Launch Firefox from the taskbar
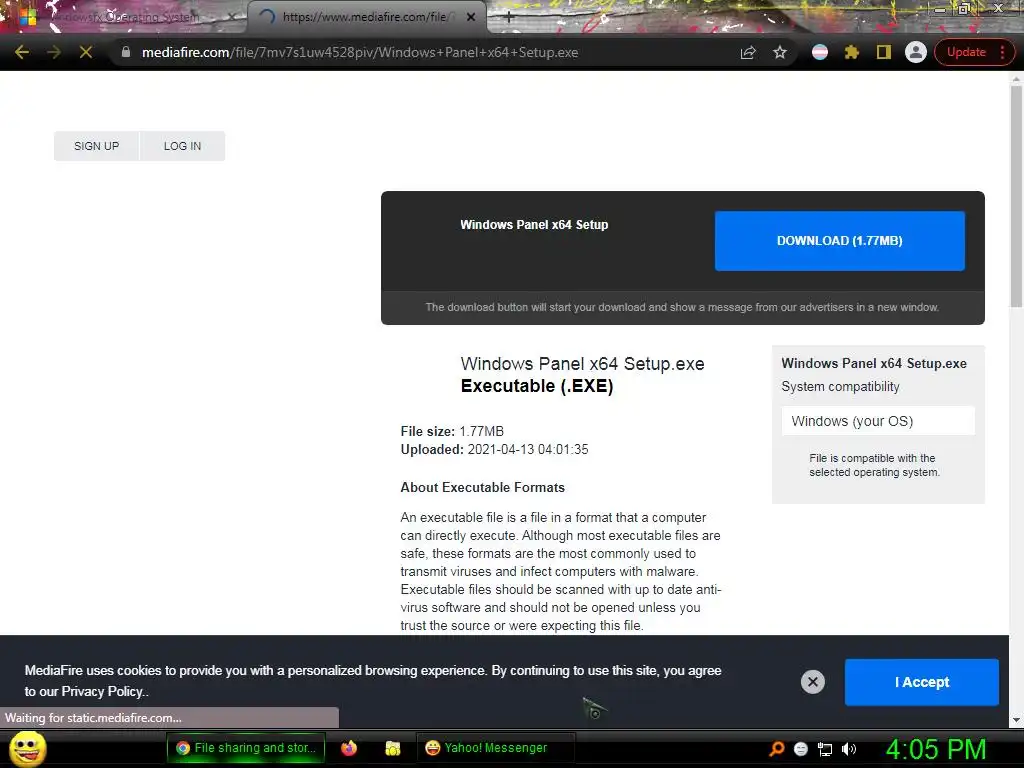Screen dimensions: 1024x768 pyautogui.click(x=349, y=748)
